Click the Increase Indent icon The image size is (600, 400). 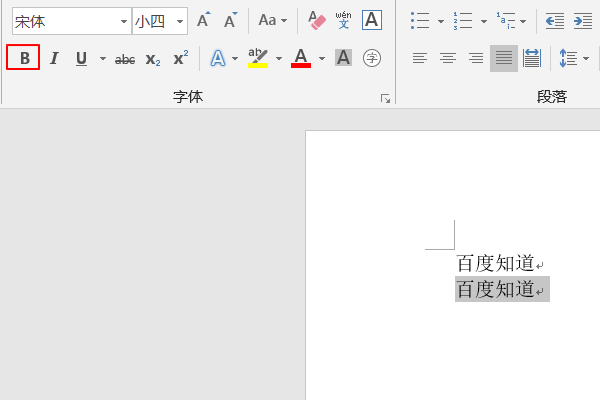pos(583,21)
